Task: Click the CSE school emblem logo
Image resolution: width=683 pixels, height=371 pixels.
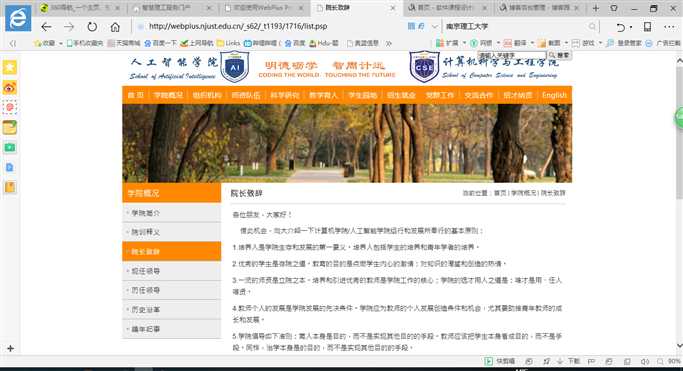Action: pyautogui.click(x=424, y=67)
